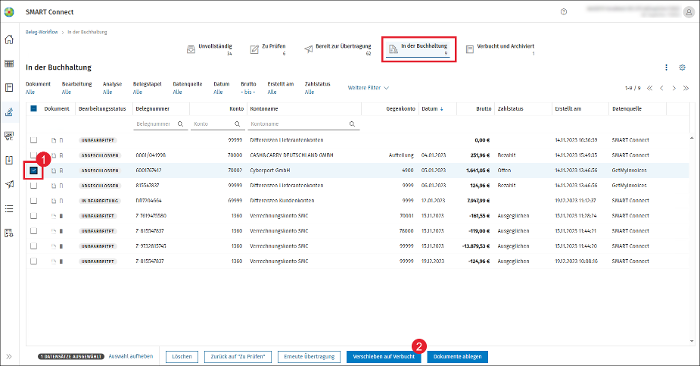Click the Löschen button
The height and width of the screenshot is (366, 700).
click(x=182, y=357)
